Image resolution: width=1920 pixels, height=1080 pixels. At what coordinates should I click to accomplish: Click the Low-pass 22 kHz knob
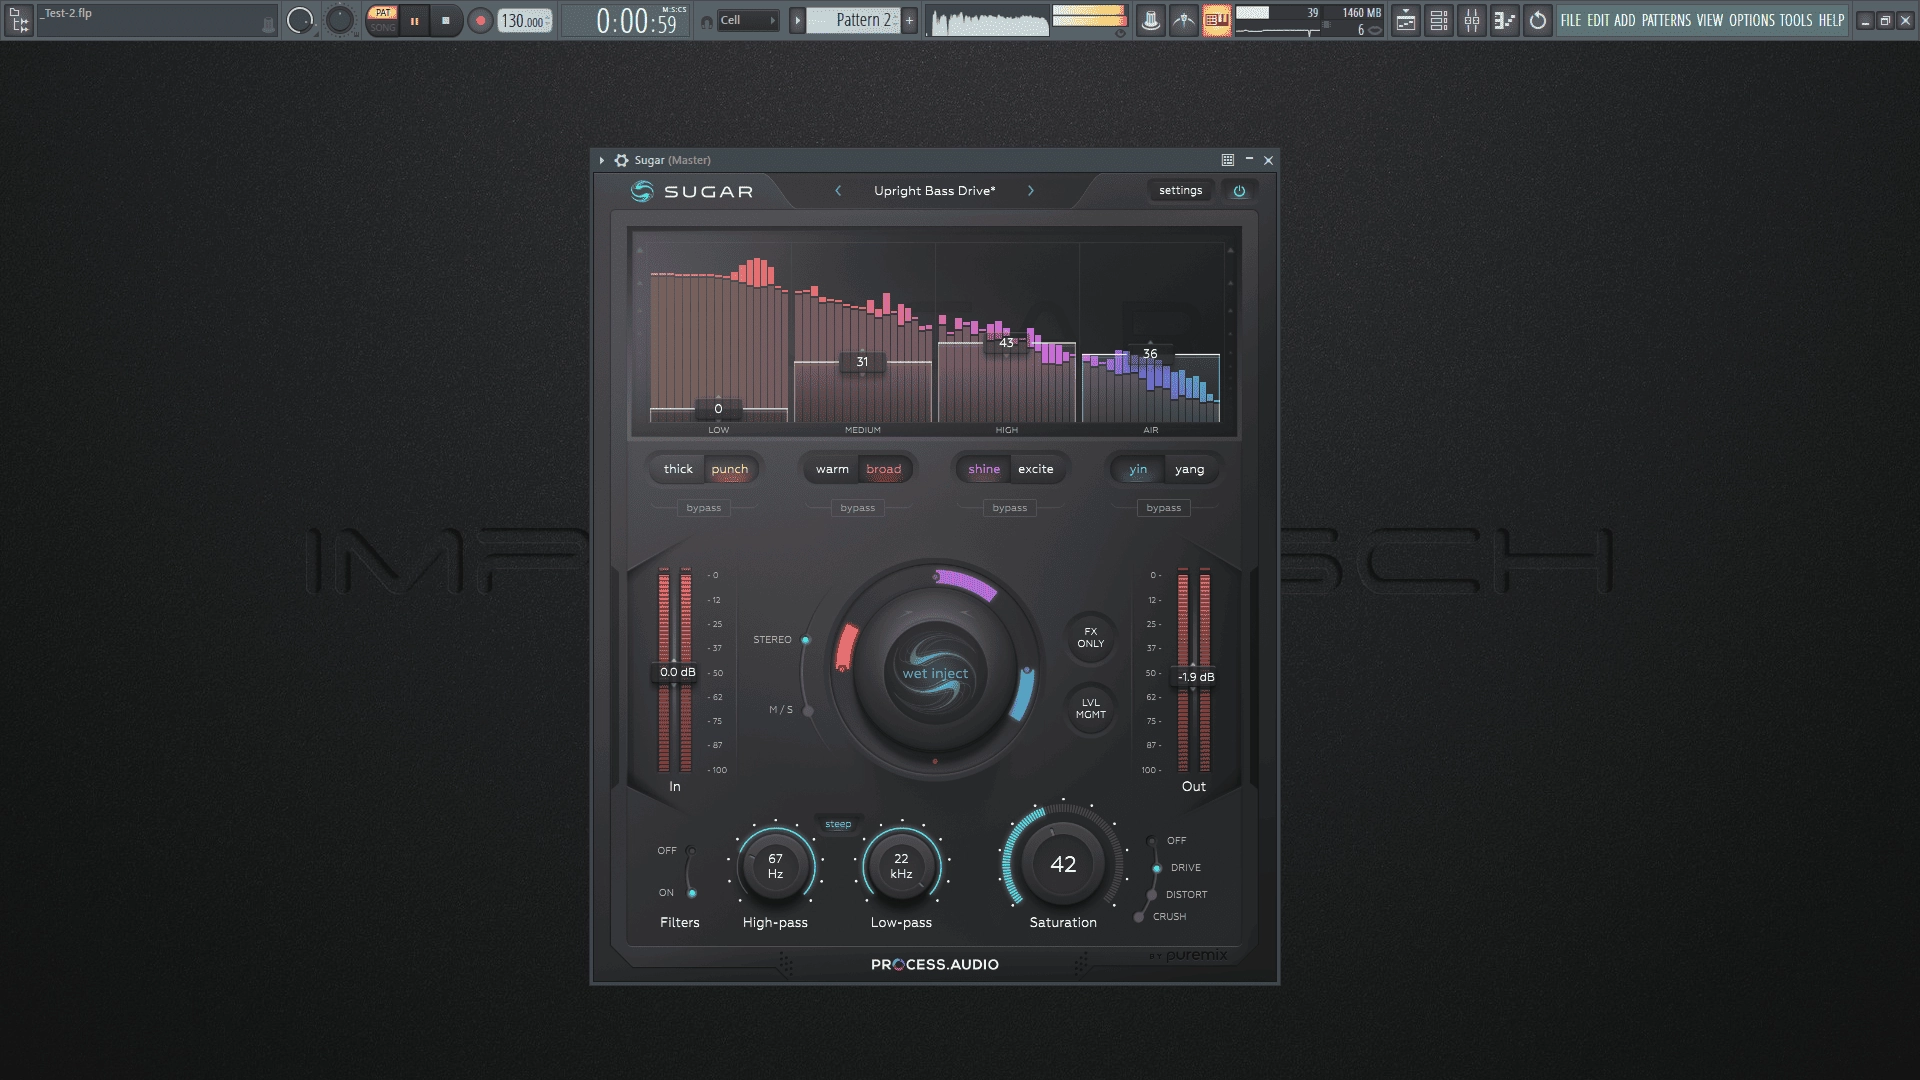901,866
